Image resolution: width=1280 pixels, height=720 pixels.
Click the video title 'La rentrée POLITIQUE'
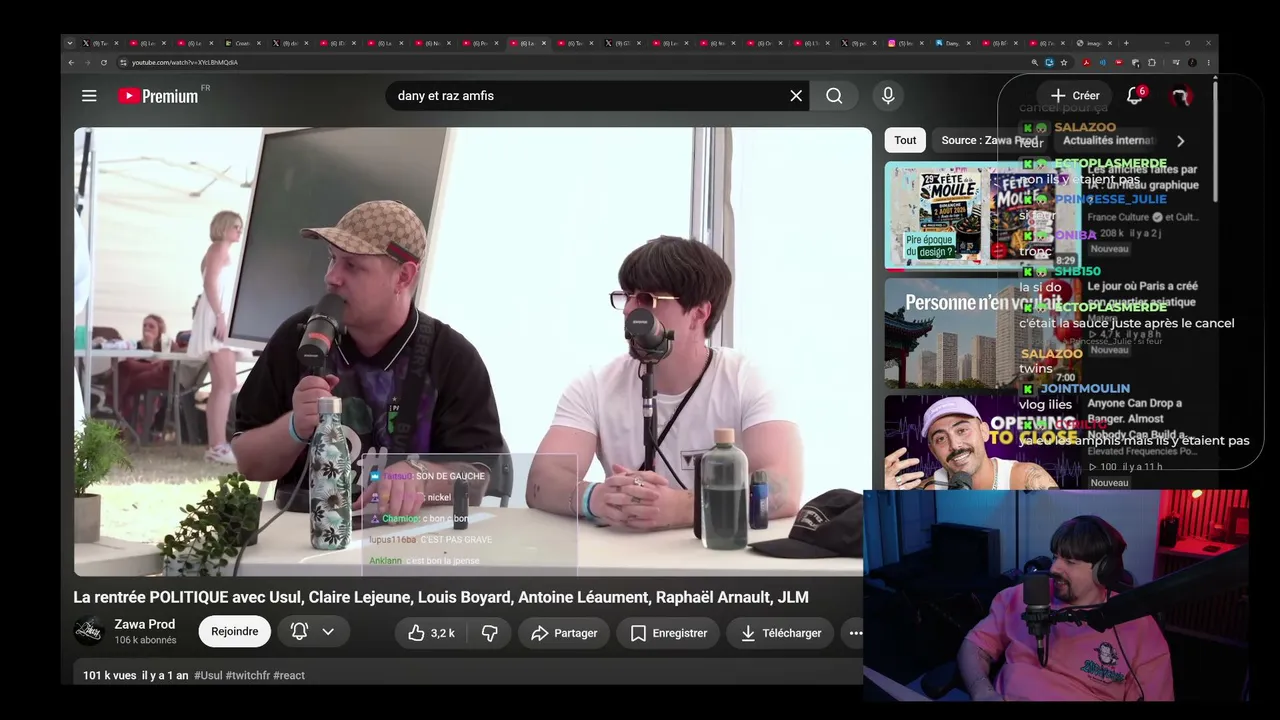point(441,597)
